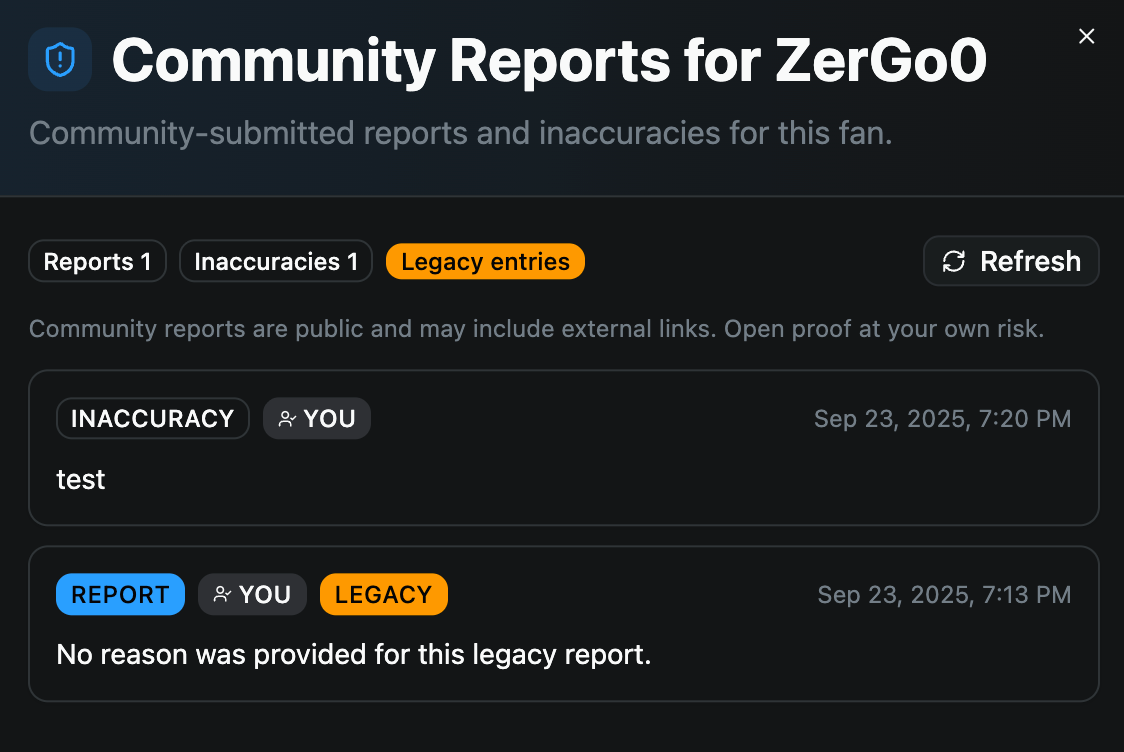1124x752 pixels.
Task: Click the orange LEGACY badge
Action: tap(383, 595)
